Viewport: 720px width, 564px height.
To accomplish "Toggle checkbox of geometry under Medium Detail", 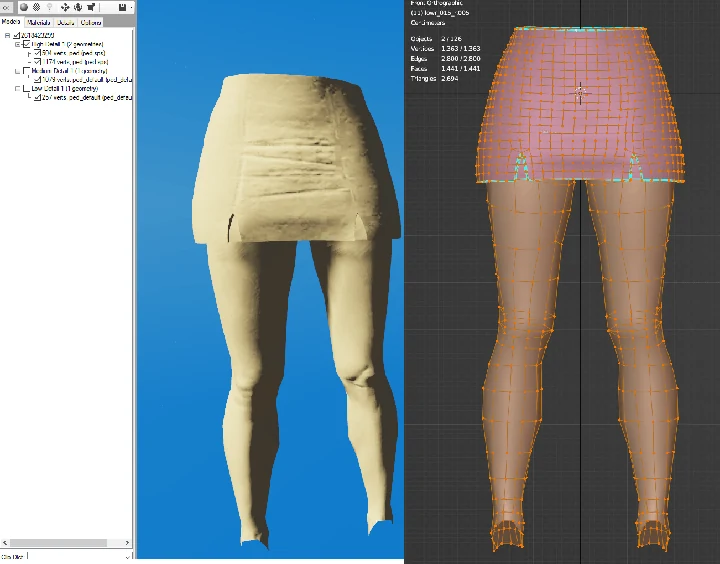I will (38, 79).
